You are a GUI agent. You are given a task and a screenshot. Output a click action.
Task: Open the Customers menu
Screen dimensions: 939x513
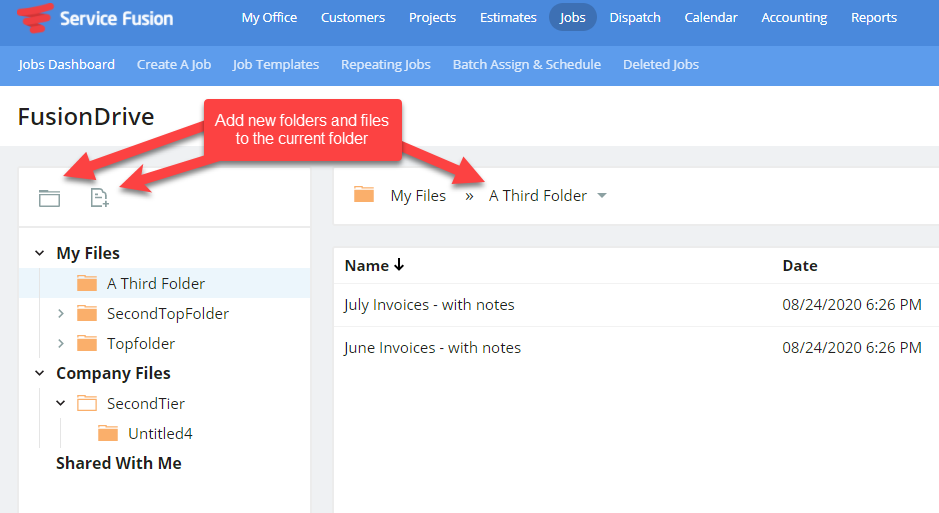point(353,17)
